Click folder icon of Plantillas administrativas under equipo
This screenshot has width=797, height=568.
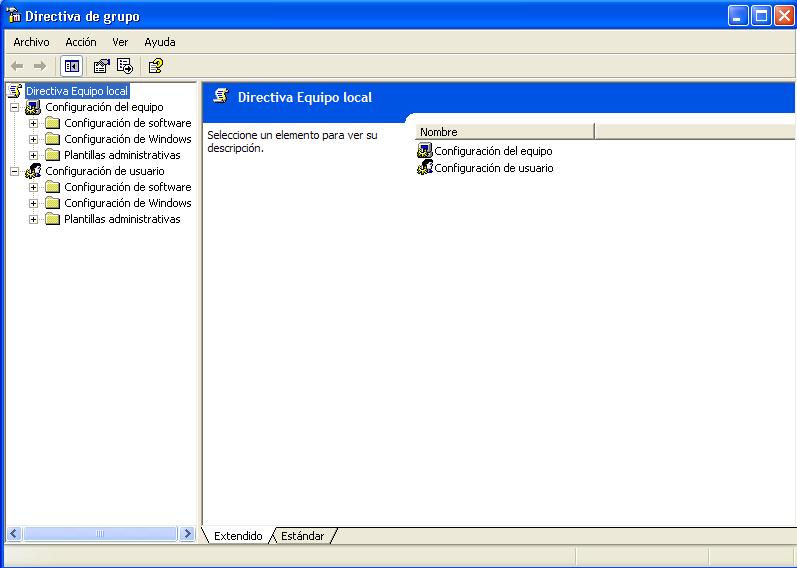tap(52, 155)
